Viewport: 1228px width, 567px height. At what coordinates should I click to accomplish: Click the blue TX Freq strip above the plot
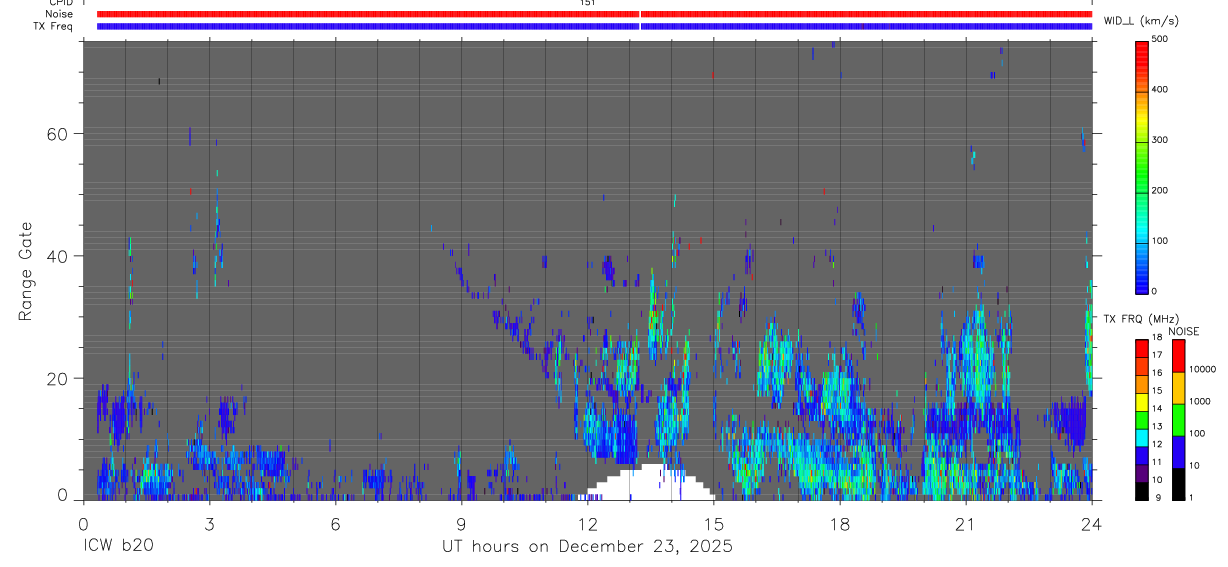(594, 26)
